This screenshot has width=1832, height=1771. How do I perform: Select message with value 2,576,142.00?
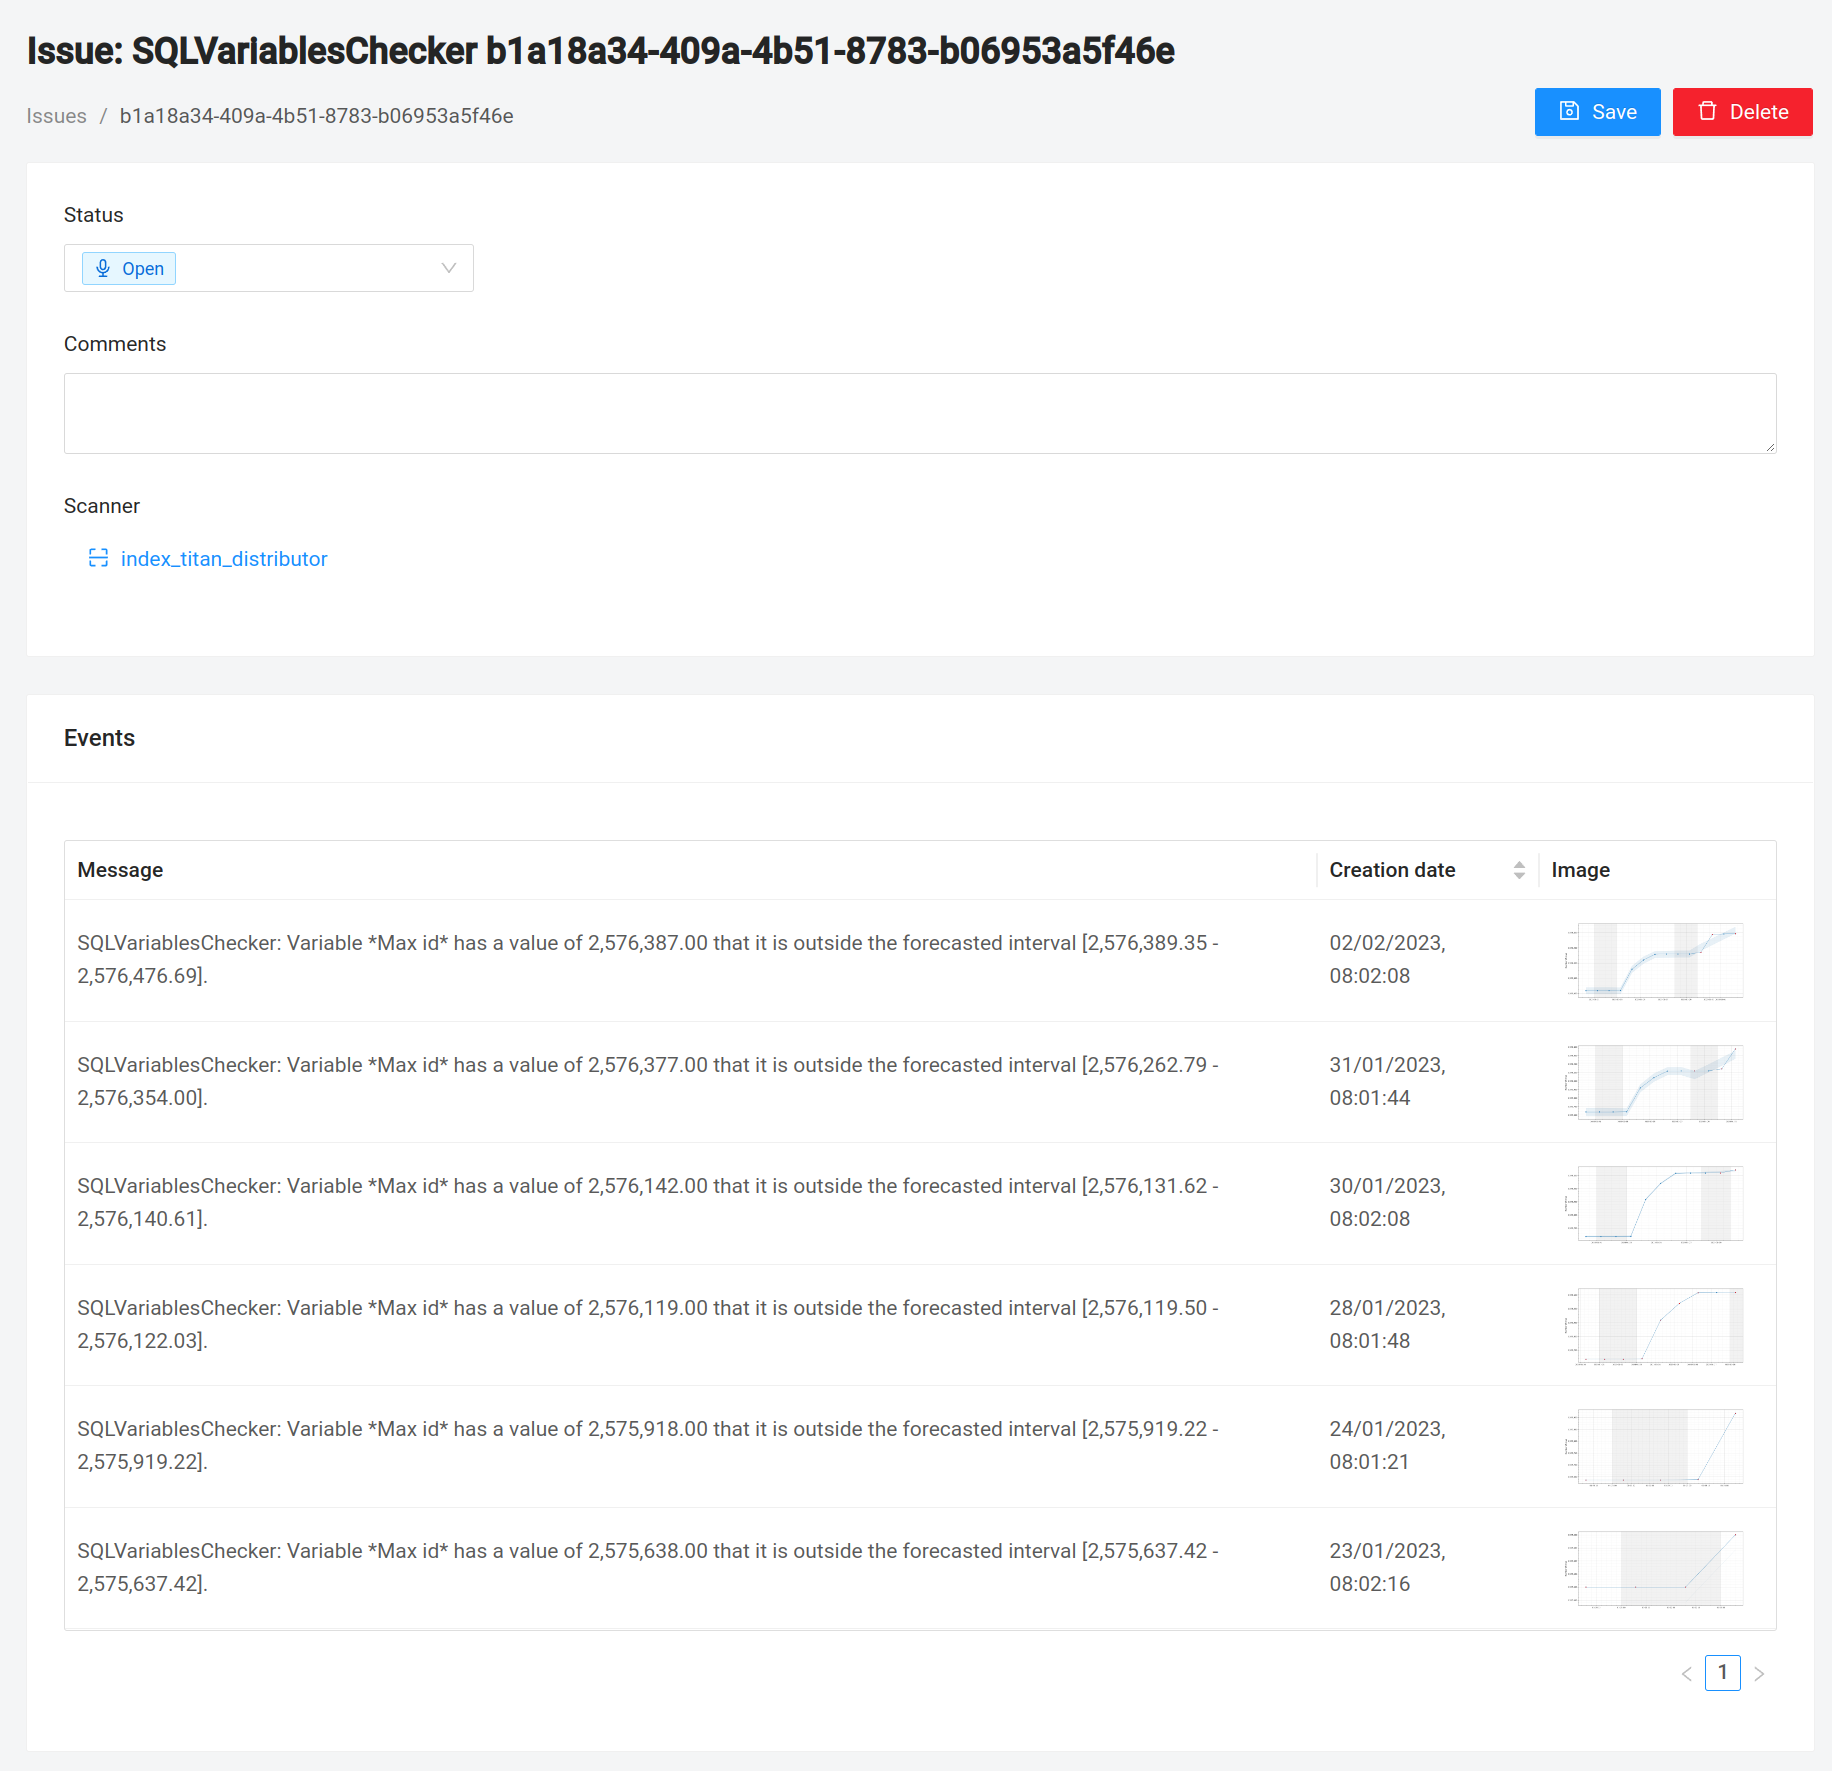647,1203
